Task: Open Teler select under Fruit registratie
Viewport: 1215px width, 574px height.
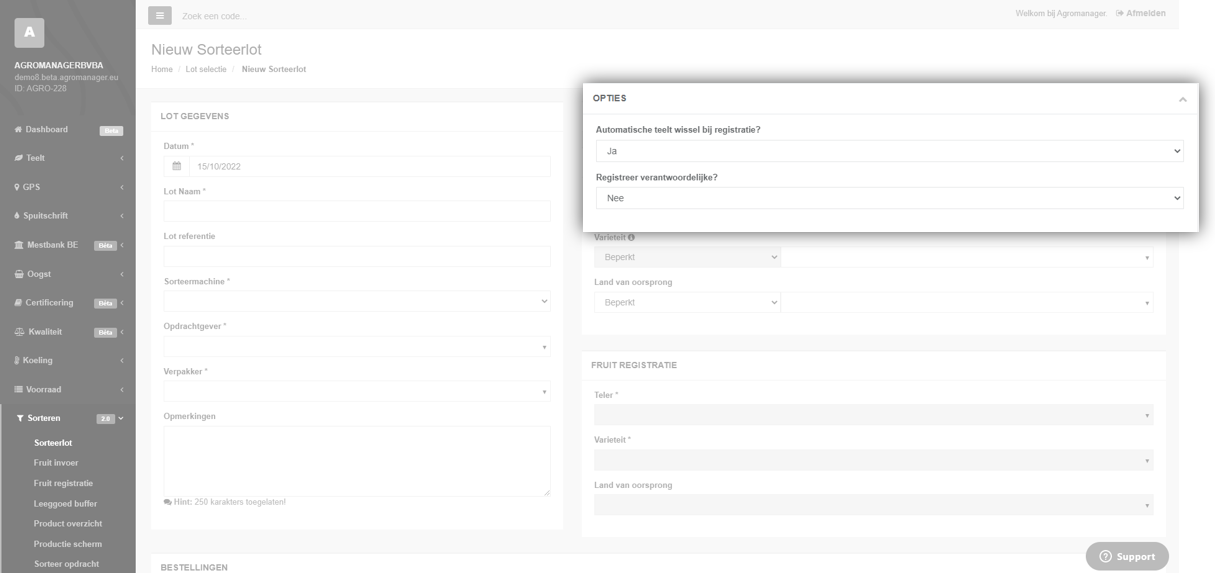Action: [x=874, y=415]
